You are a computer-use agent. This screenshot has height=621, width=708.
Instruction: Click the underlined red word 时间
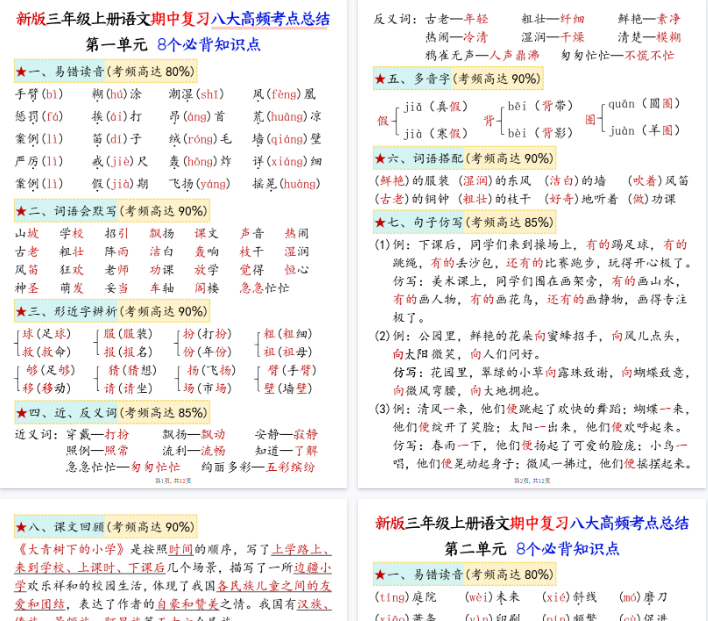point(180,549)
